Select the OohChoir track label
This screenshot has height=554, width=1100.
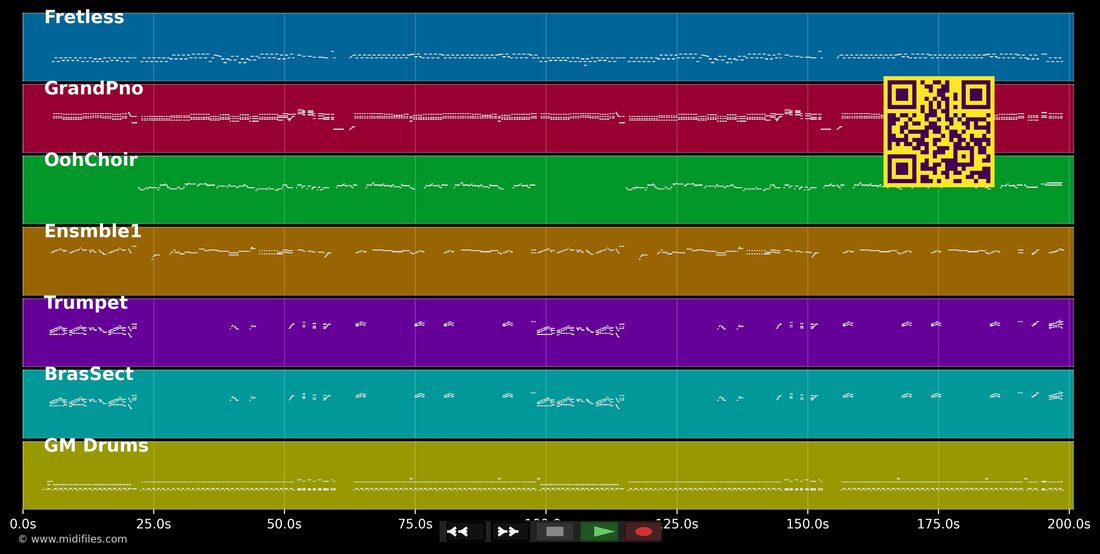90,160
